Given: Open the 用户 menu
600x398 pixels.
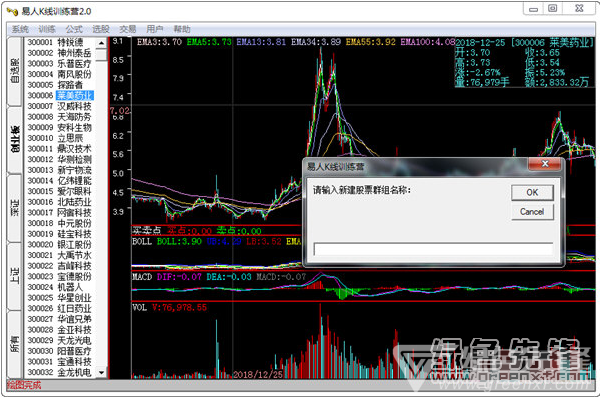Looking at the screenshot, I should pyautogui.click(x=155, y=29).
